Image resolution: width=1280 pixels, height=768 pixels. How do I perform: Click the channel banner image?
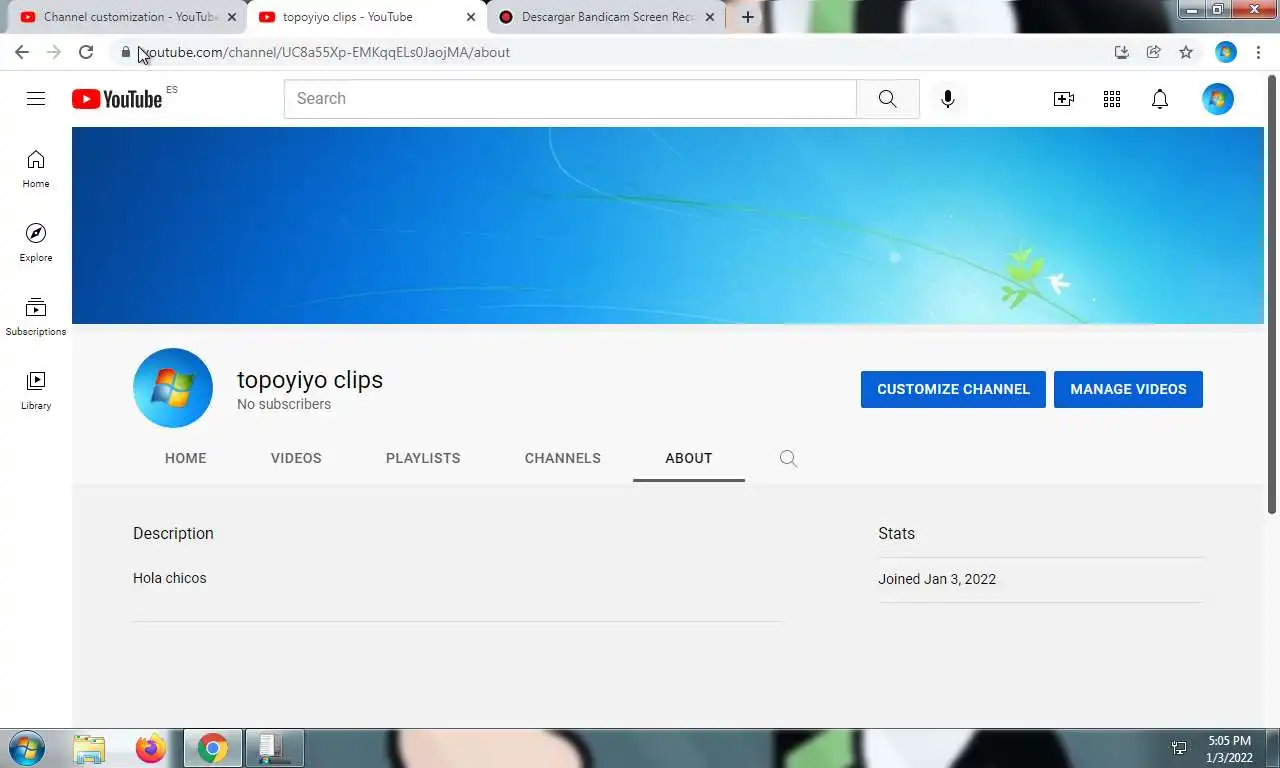tap(668, 225)
